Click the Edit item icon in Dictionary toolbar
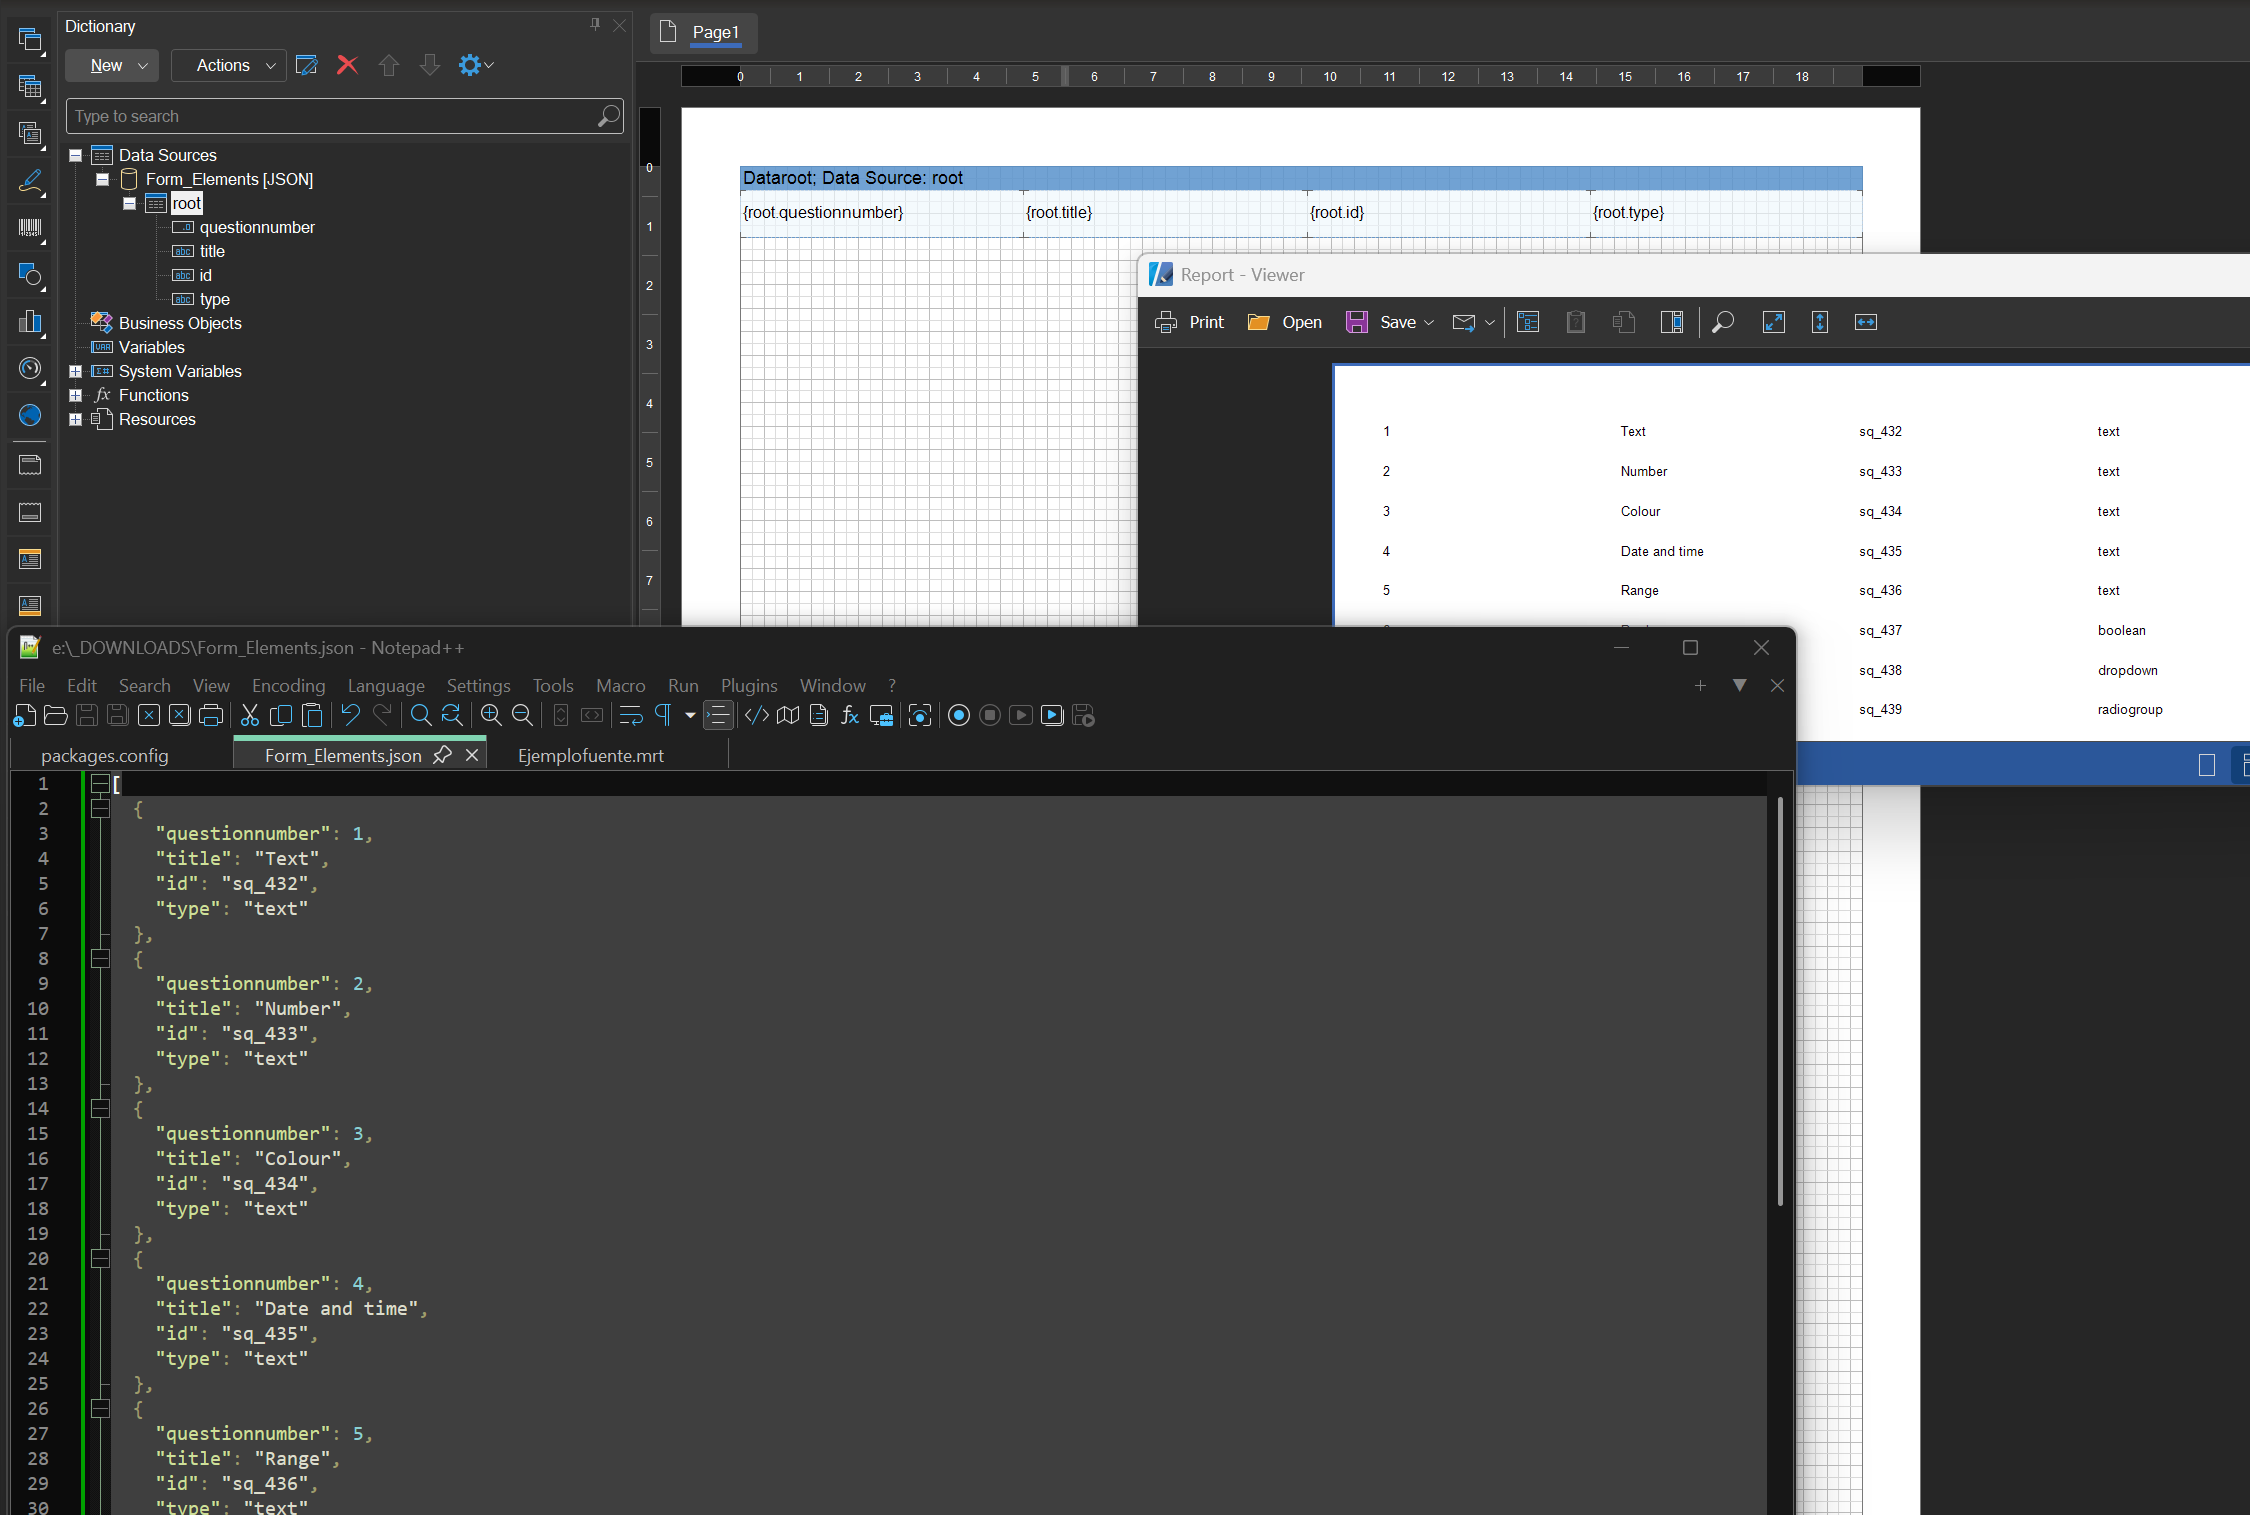 click(x=306, y=65)
